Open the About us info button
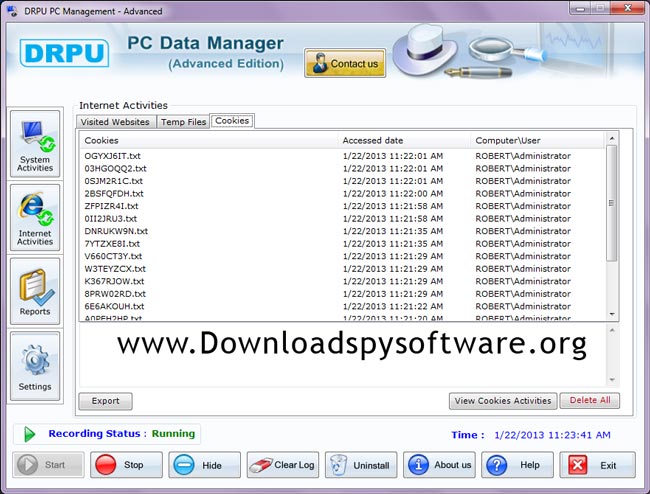Viewport: 650px width, 494px height. [x=439, y=465]
